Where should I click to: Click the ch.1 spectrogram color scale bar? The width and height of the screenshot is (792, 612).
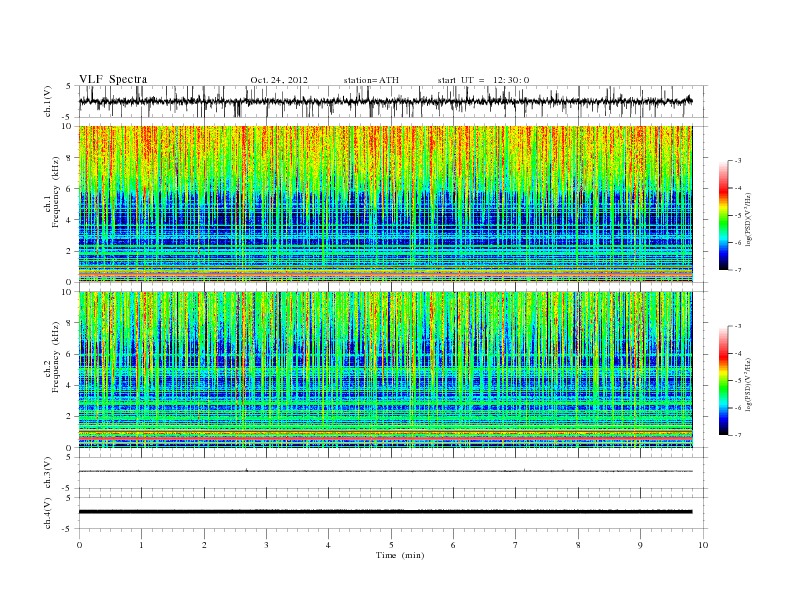coord(723,215)
